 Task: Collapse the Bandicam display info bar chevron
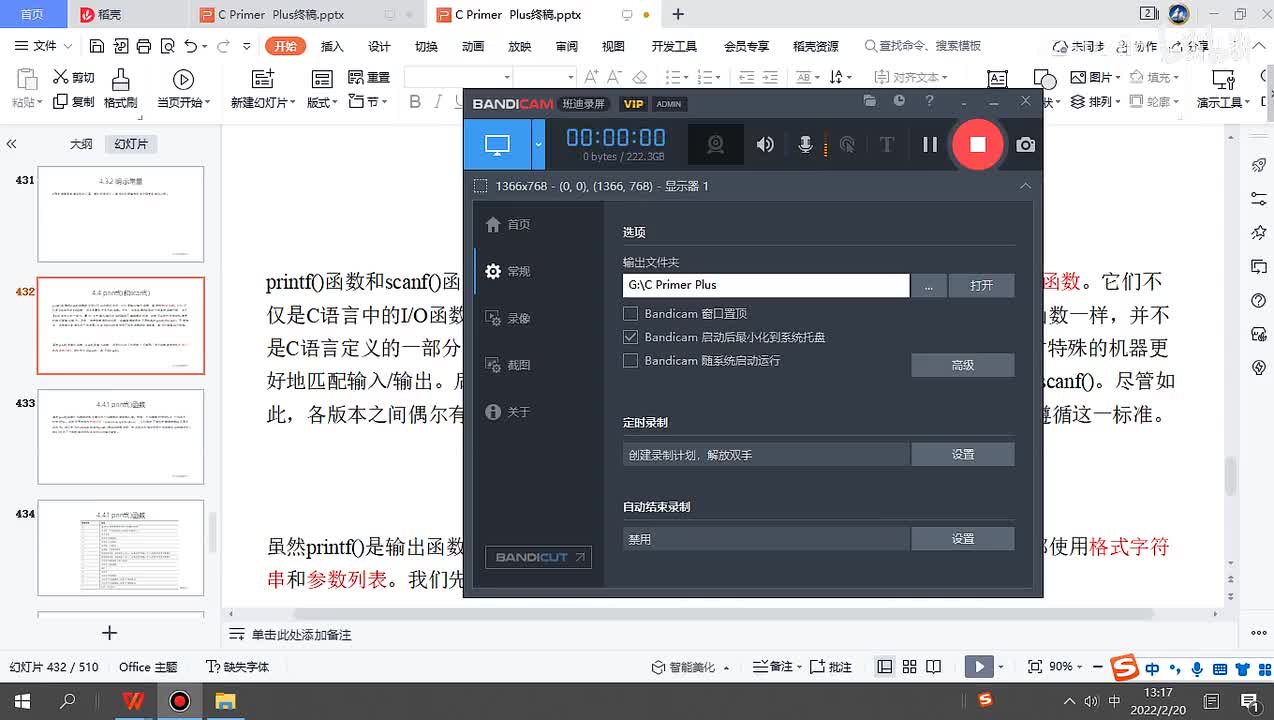[1025, 186]
